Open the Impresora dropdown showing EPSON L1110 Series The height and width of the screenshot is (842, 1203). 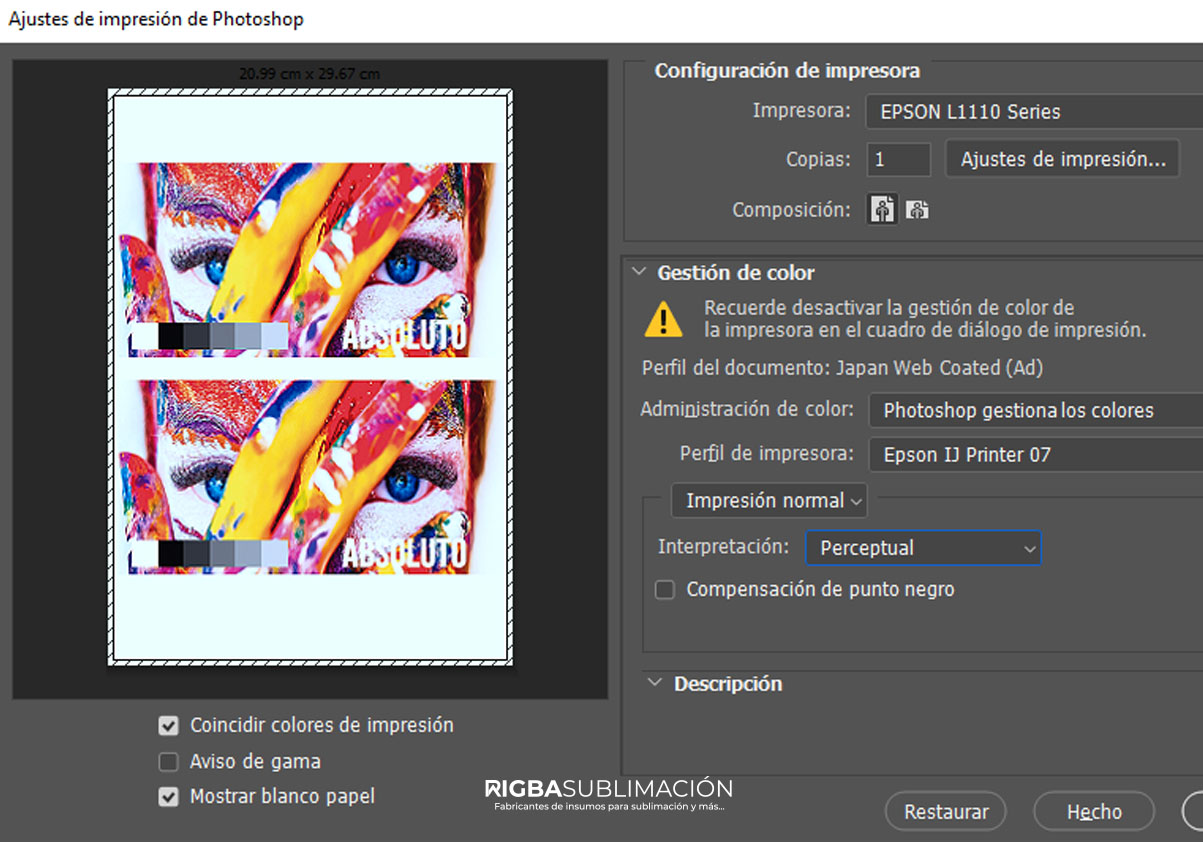coord(1034,112)
